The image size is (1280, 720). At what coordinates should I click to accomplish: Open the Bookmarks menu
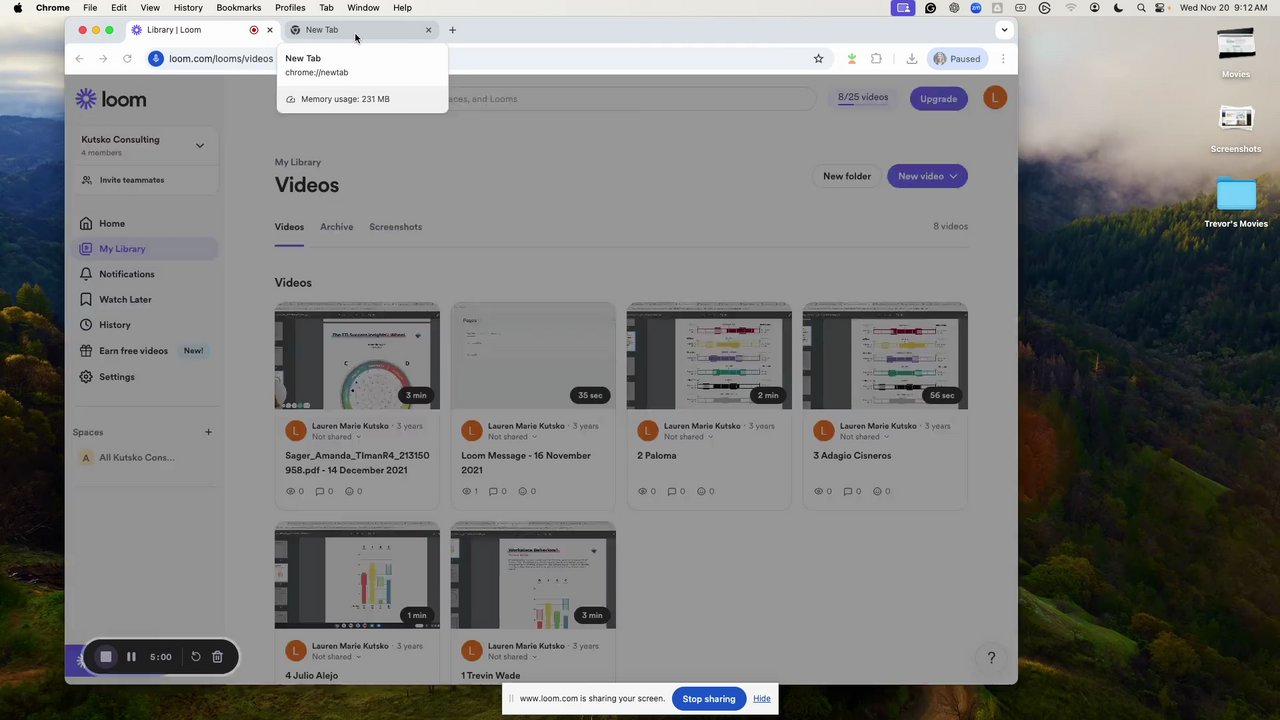tap(239, 7)
